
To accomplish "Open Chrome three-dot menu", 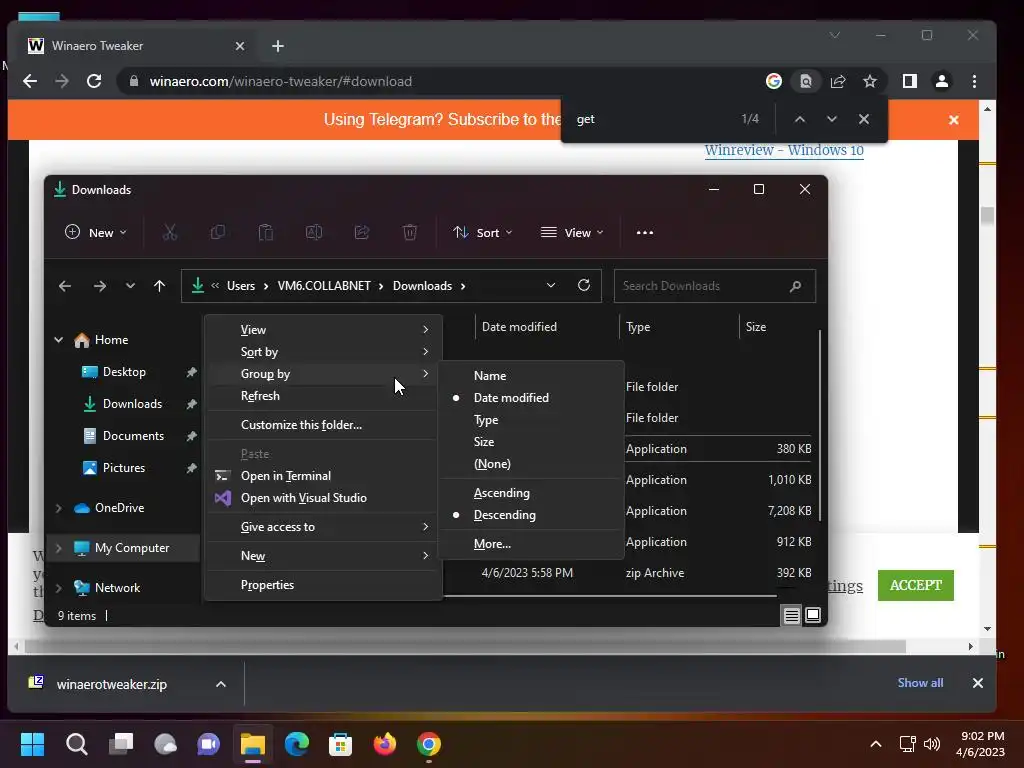I will click(974, 81).
